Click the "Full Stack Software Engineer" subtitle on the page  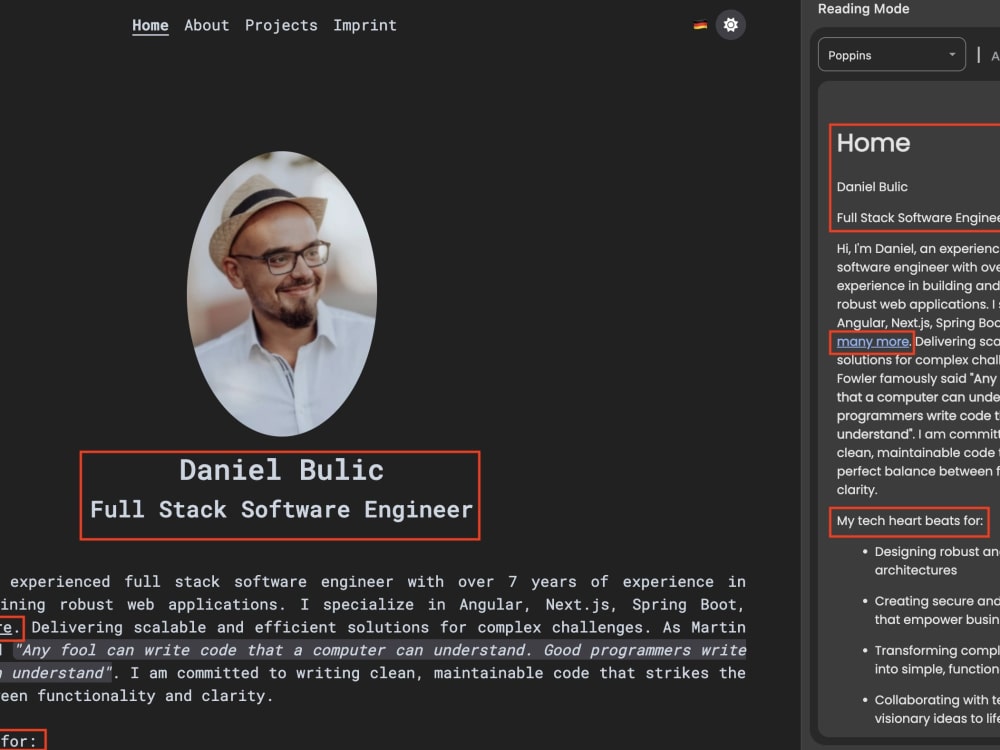(x=281, y=510)
